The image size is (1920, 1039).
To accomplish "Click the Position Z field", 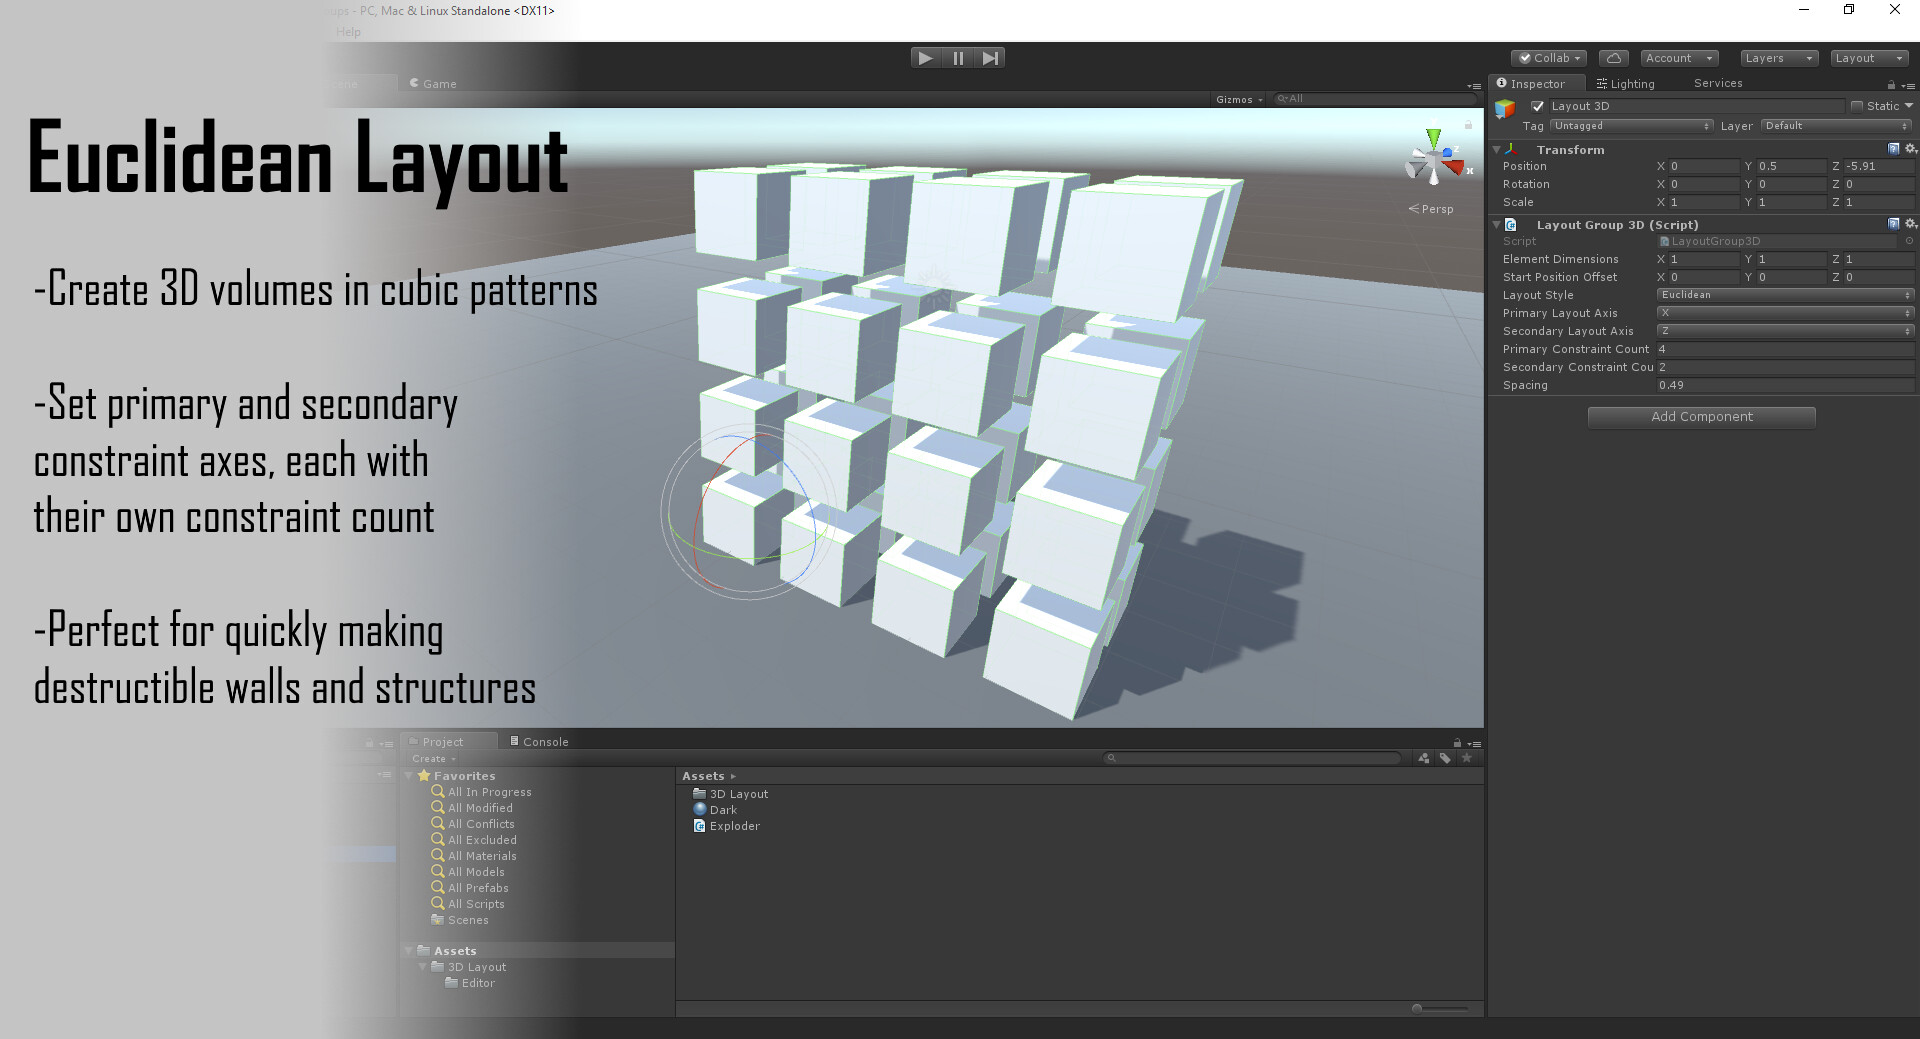I will 1878,167.
